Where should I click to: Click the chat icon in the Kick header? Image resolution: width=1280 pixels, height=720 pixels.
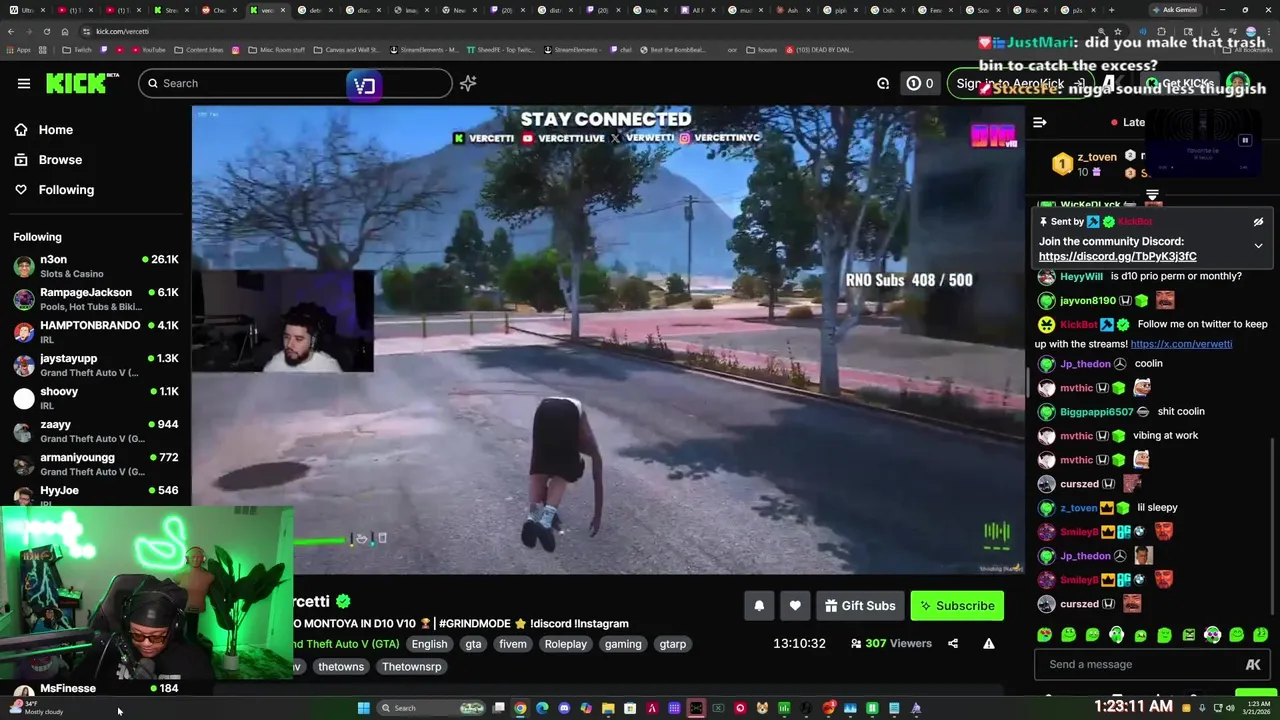click(x=883, y=84)
